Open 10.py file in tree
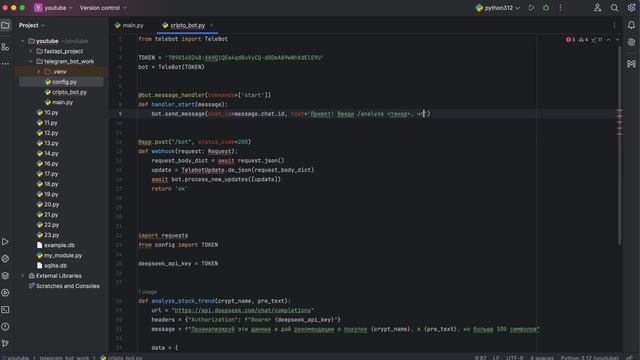The height and width of the screenshot is (360, 640). (x=47, y=113)
